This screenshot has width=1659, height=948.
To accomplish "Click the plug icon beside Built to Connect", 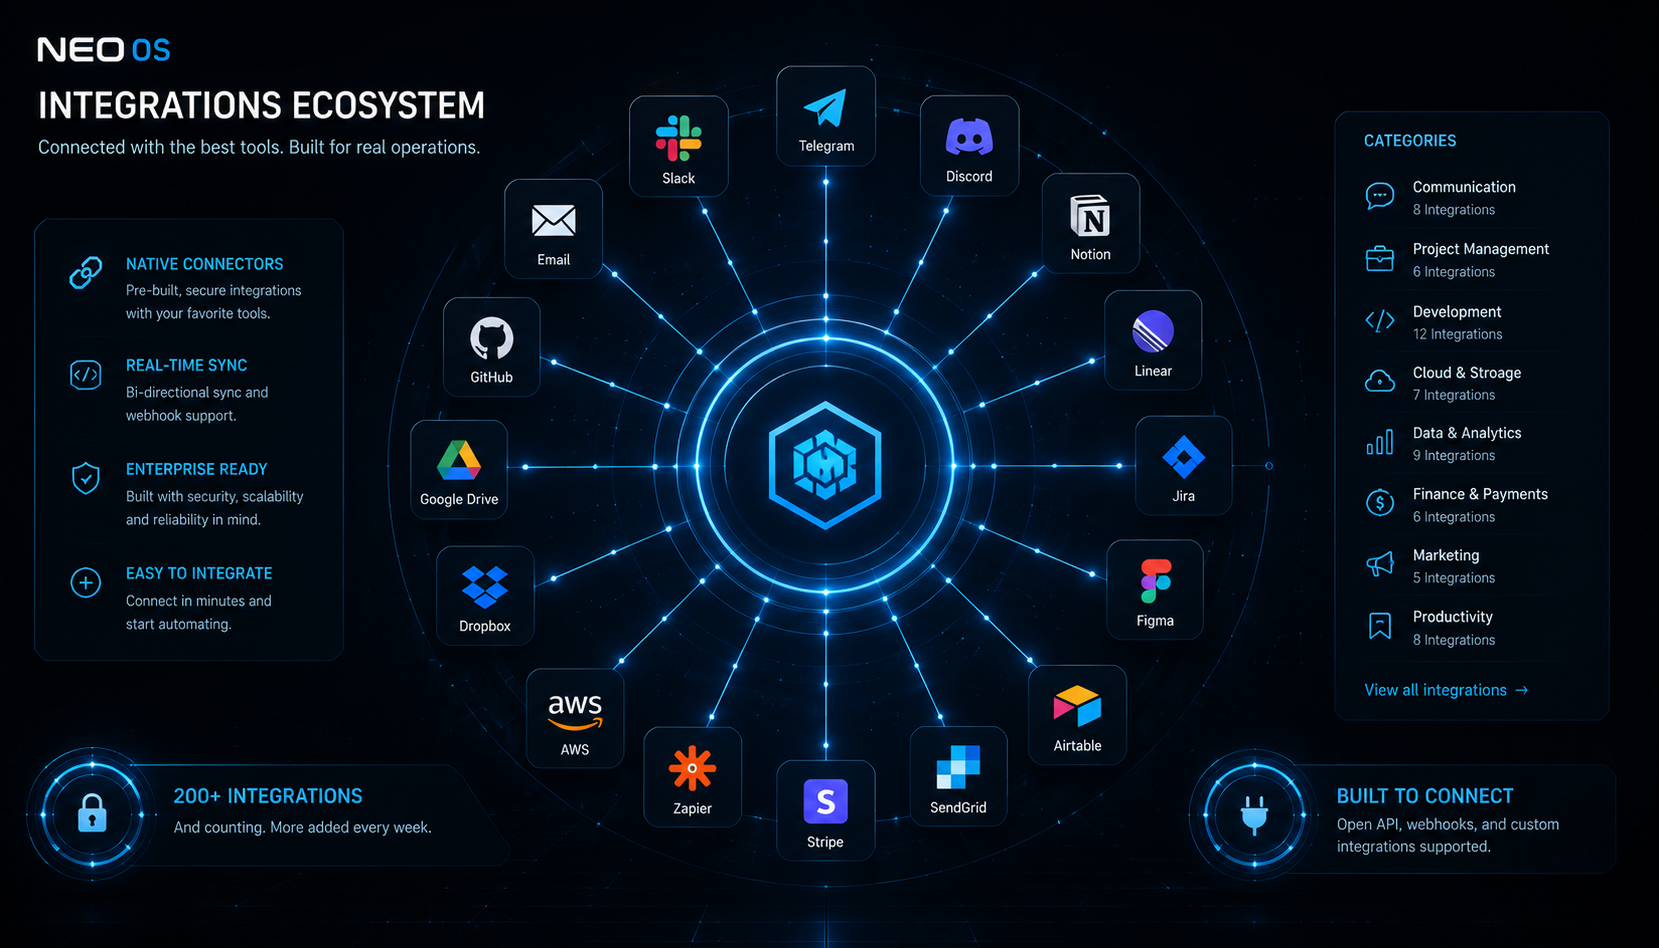I will [x=1254, y=815].
